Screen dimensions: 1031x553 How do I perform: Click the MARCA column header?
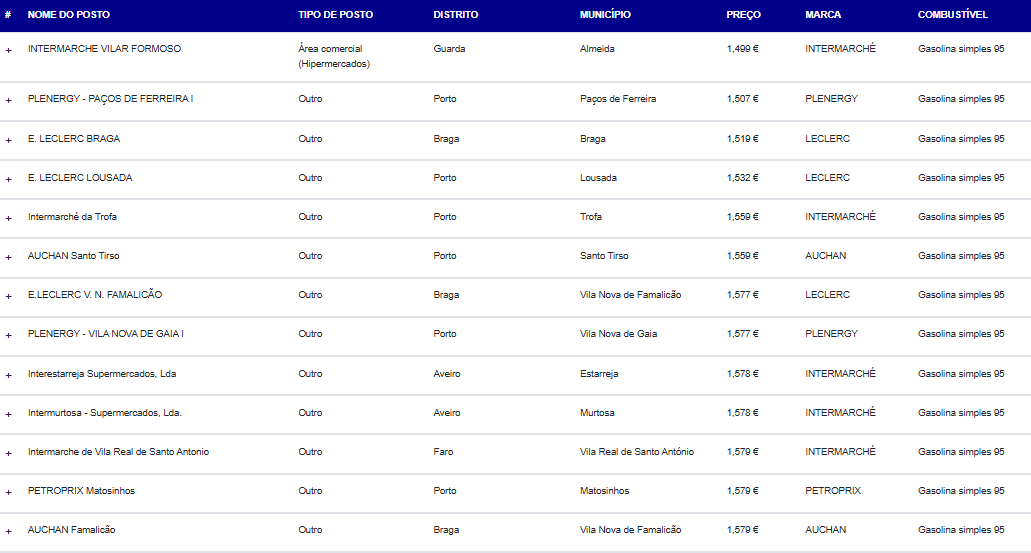[823, 15]
